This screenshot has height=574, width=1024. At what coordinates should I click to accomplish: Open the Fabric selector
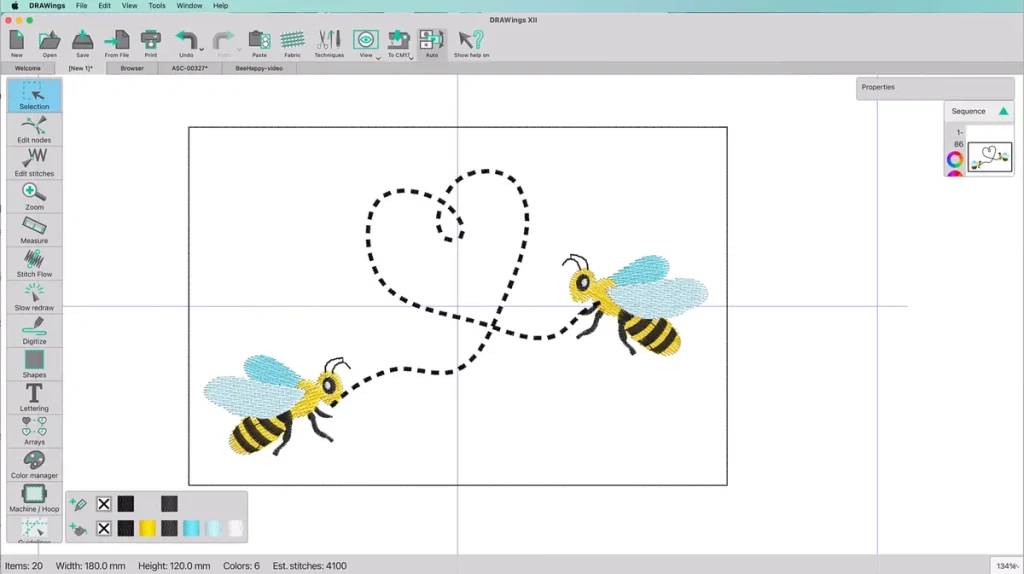coord(293,44)
